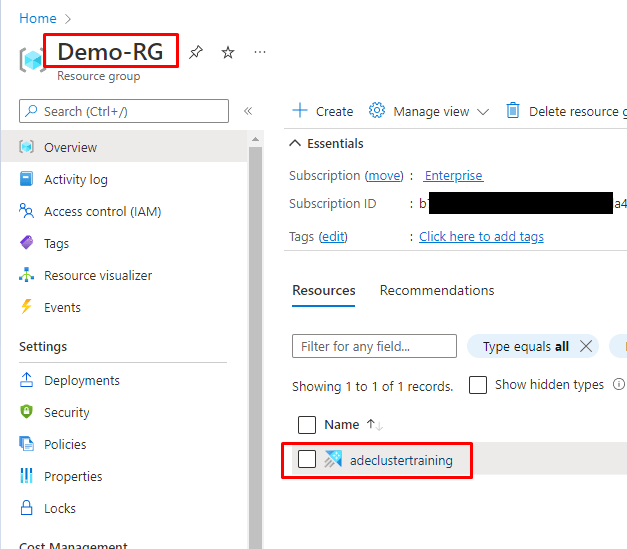Click 'Click here to add tags' link
Image resolution: width=627 pixels, height=549 pixels.
coord(481,237)
